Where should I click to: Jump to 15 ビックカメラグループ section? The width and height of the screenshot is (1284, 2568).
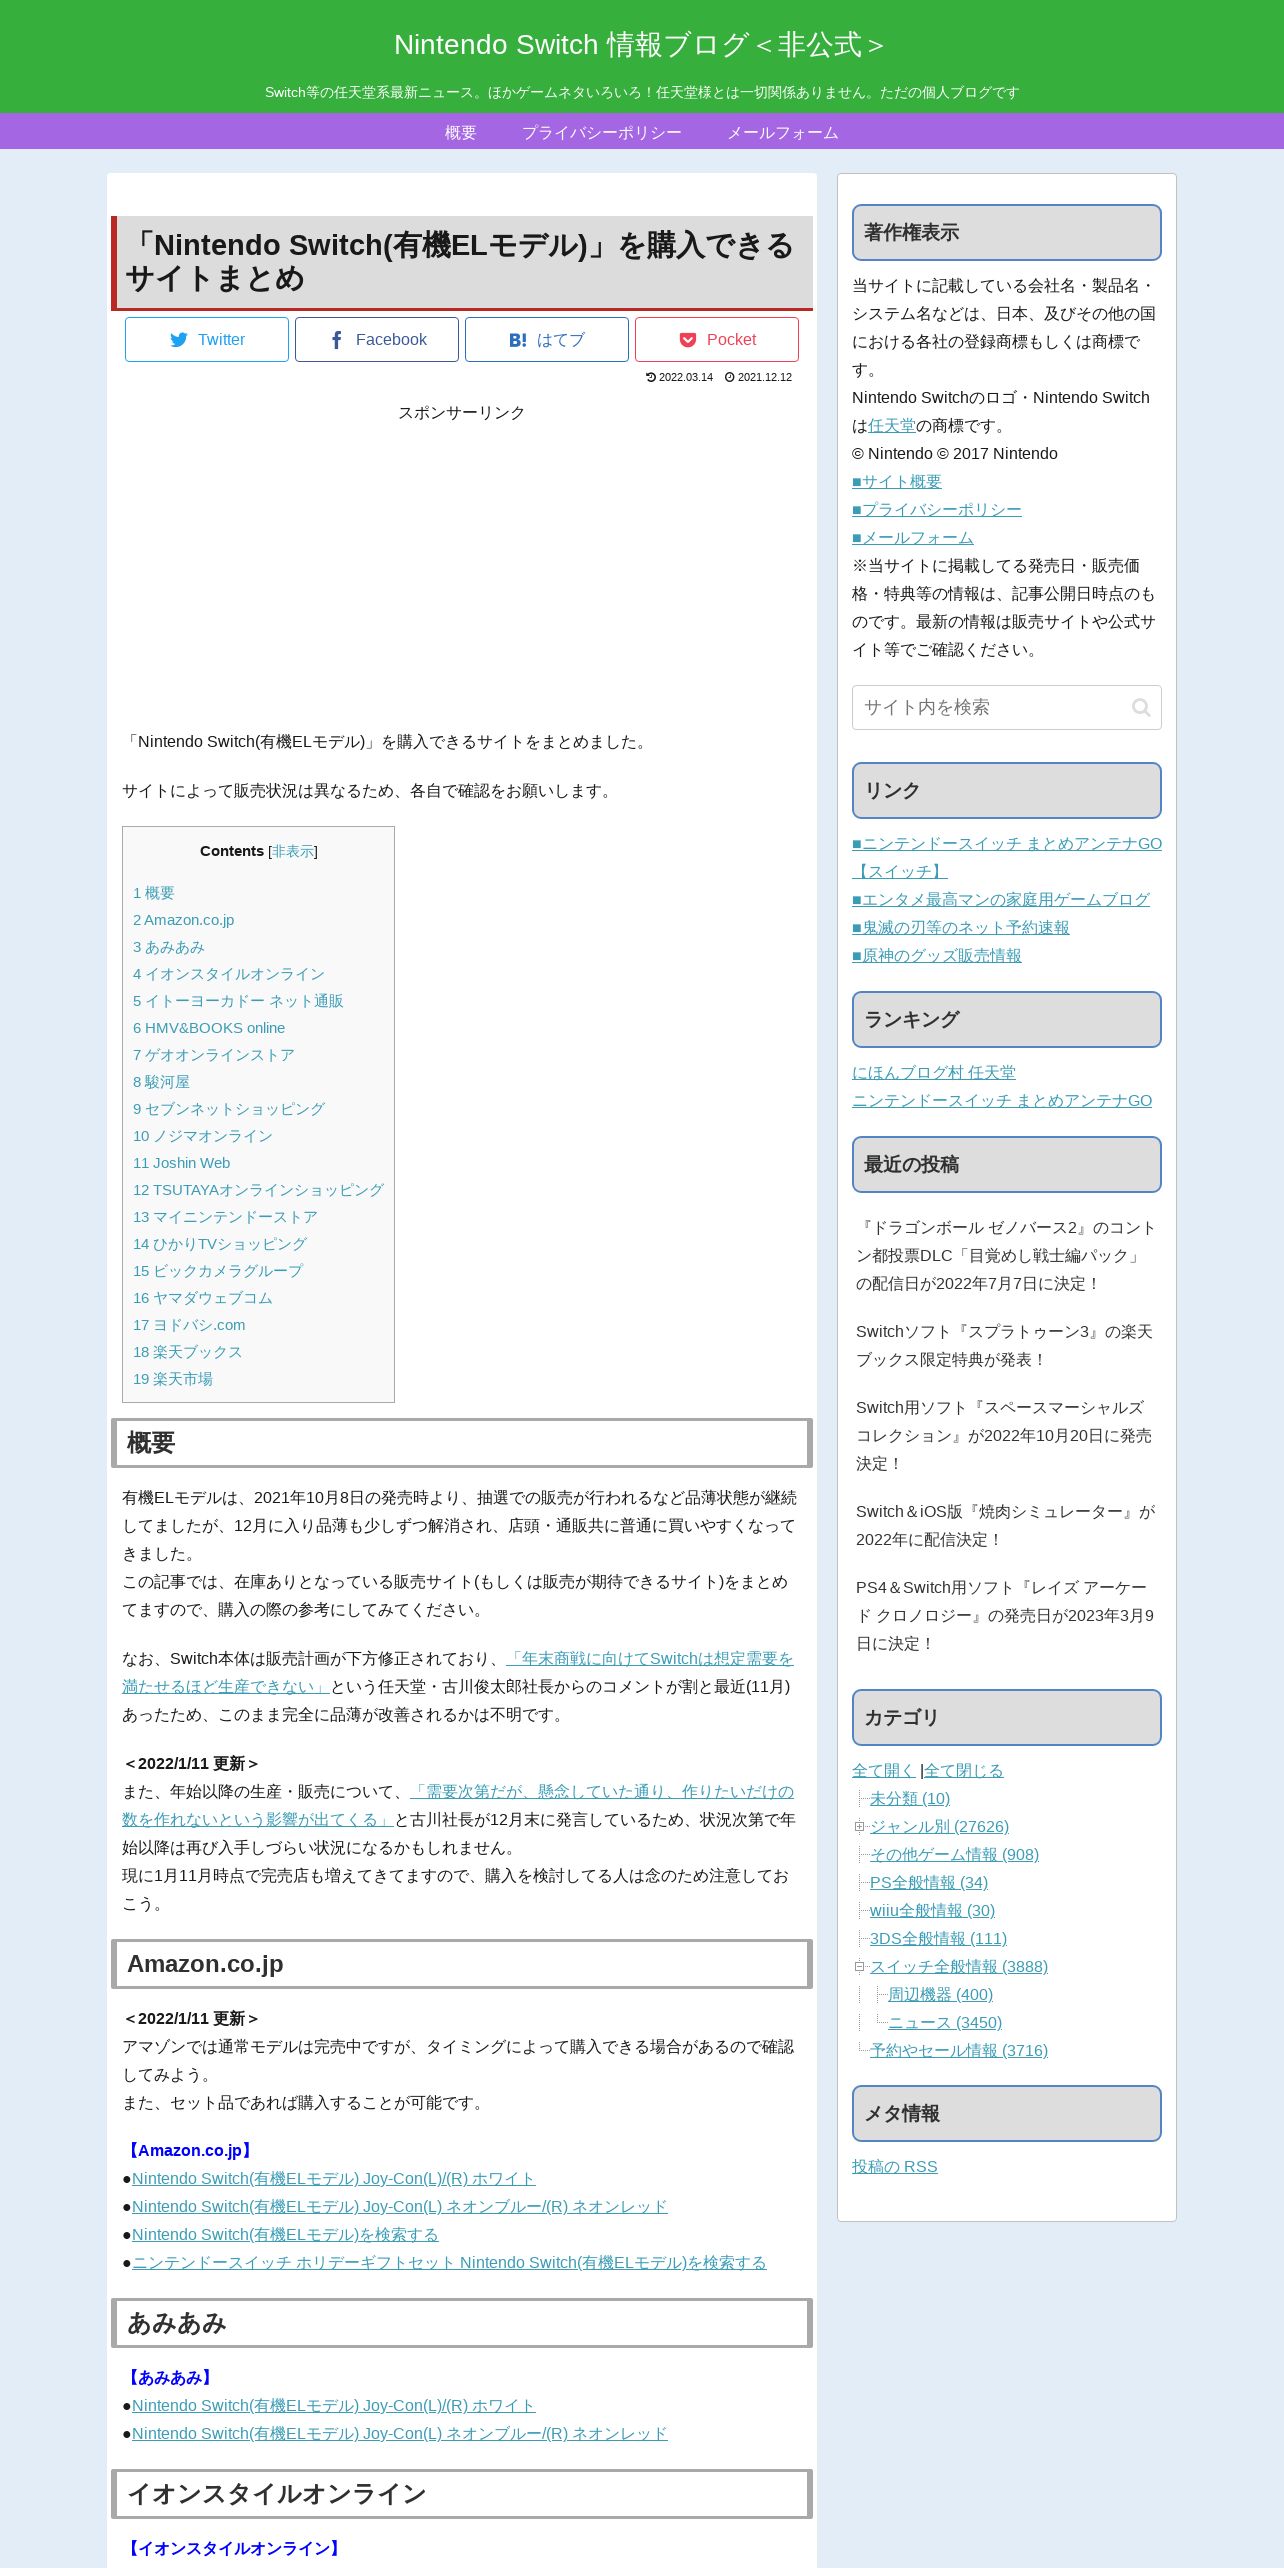(218, 1271)
